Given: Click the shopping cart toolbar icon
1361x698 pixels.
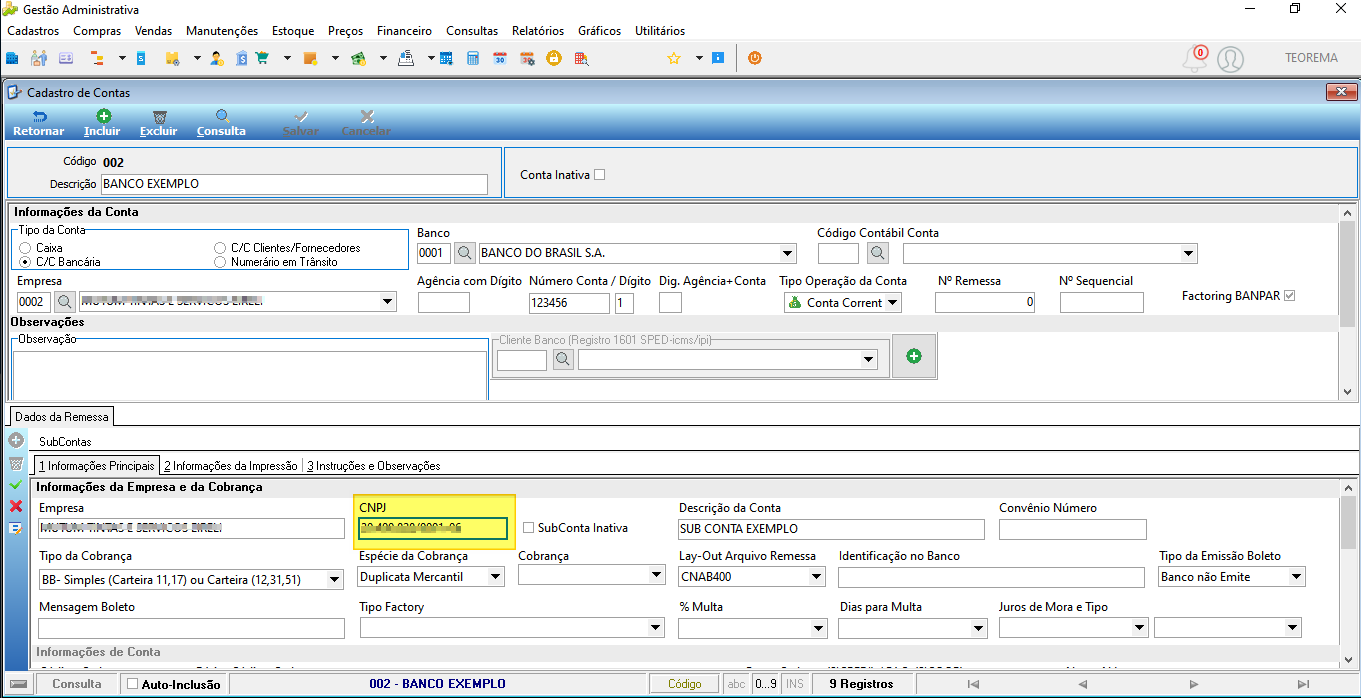Looking at the screenshot, I should (262, 58).
